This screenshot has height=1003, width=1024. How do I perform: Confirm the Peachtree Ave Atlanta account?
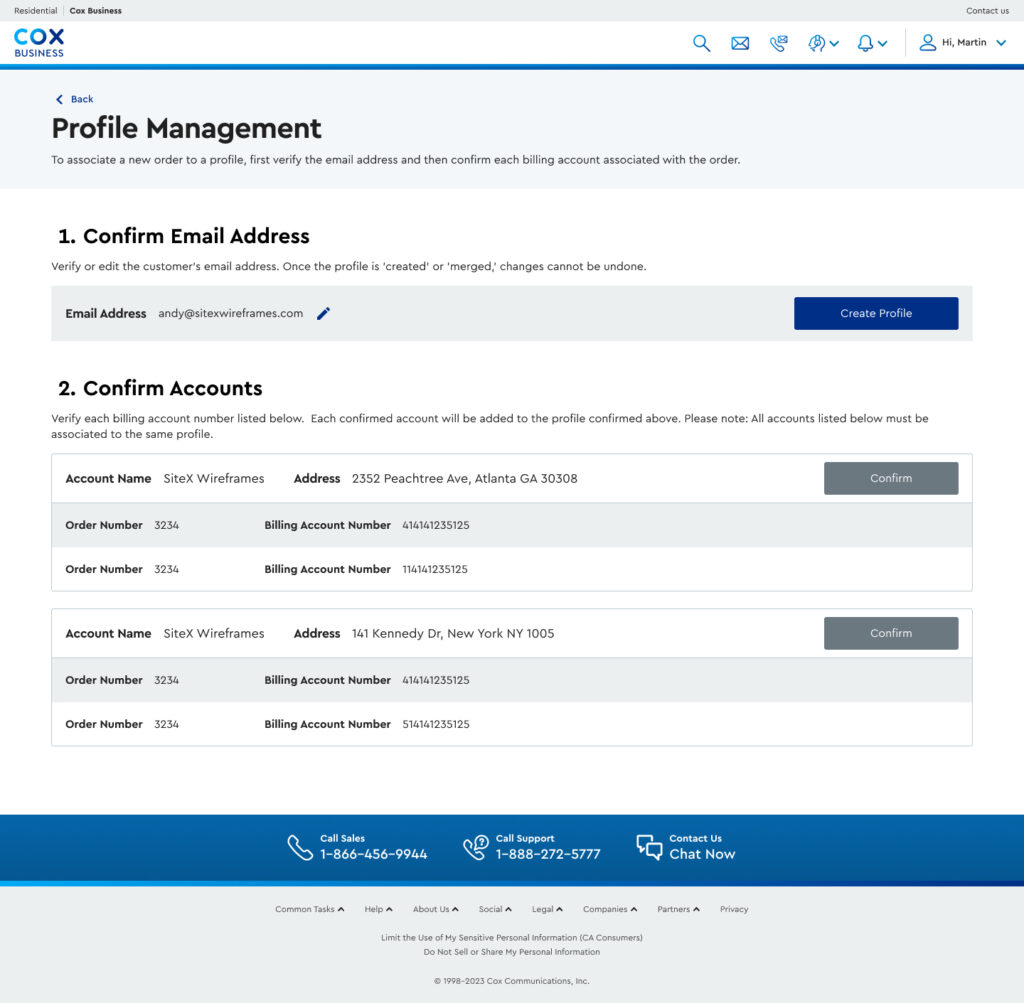click(890, 478)
